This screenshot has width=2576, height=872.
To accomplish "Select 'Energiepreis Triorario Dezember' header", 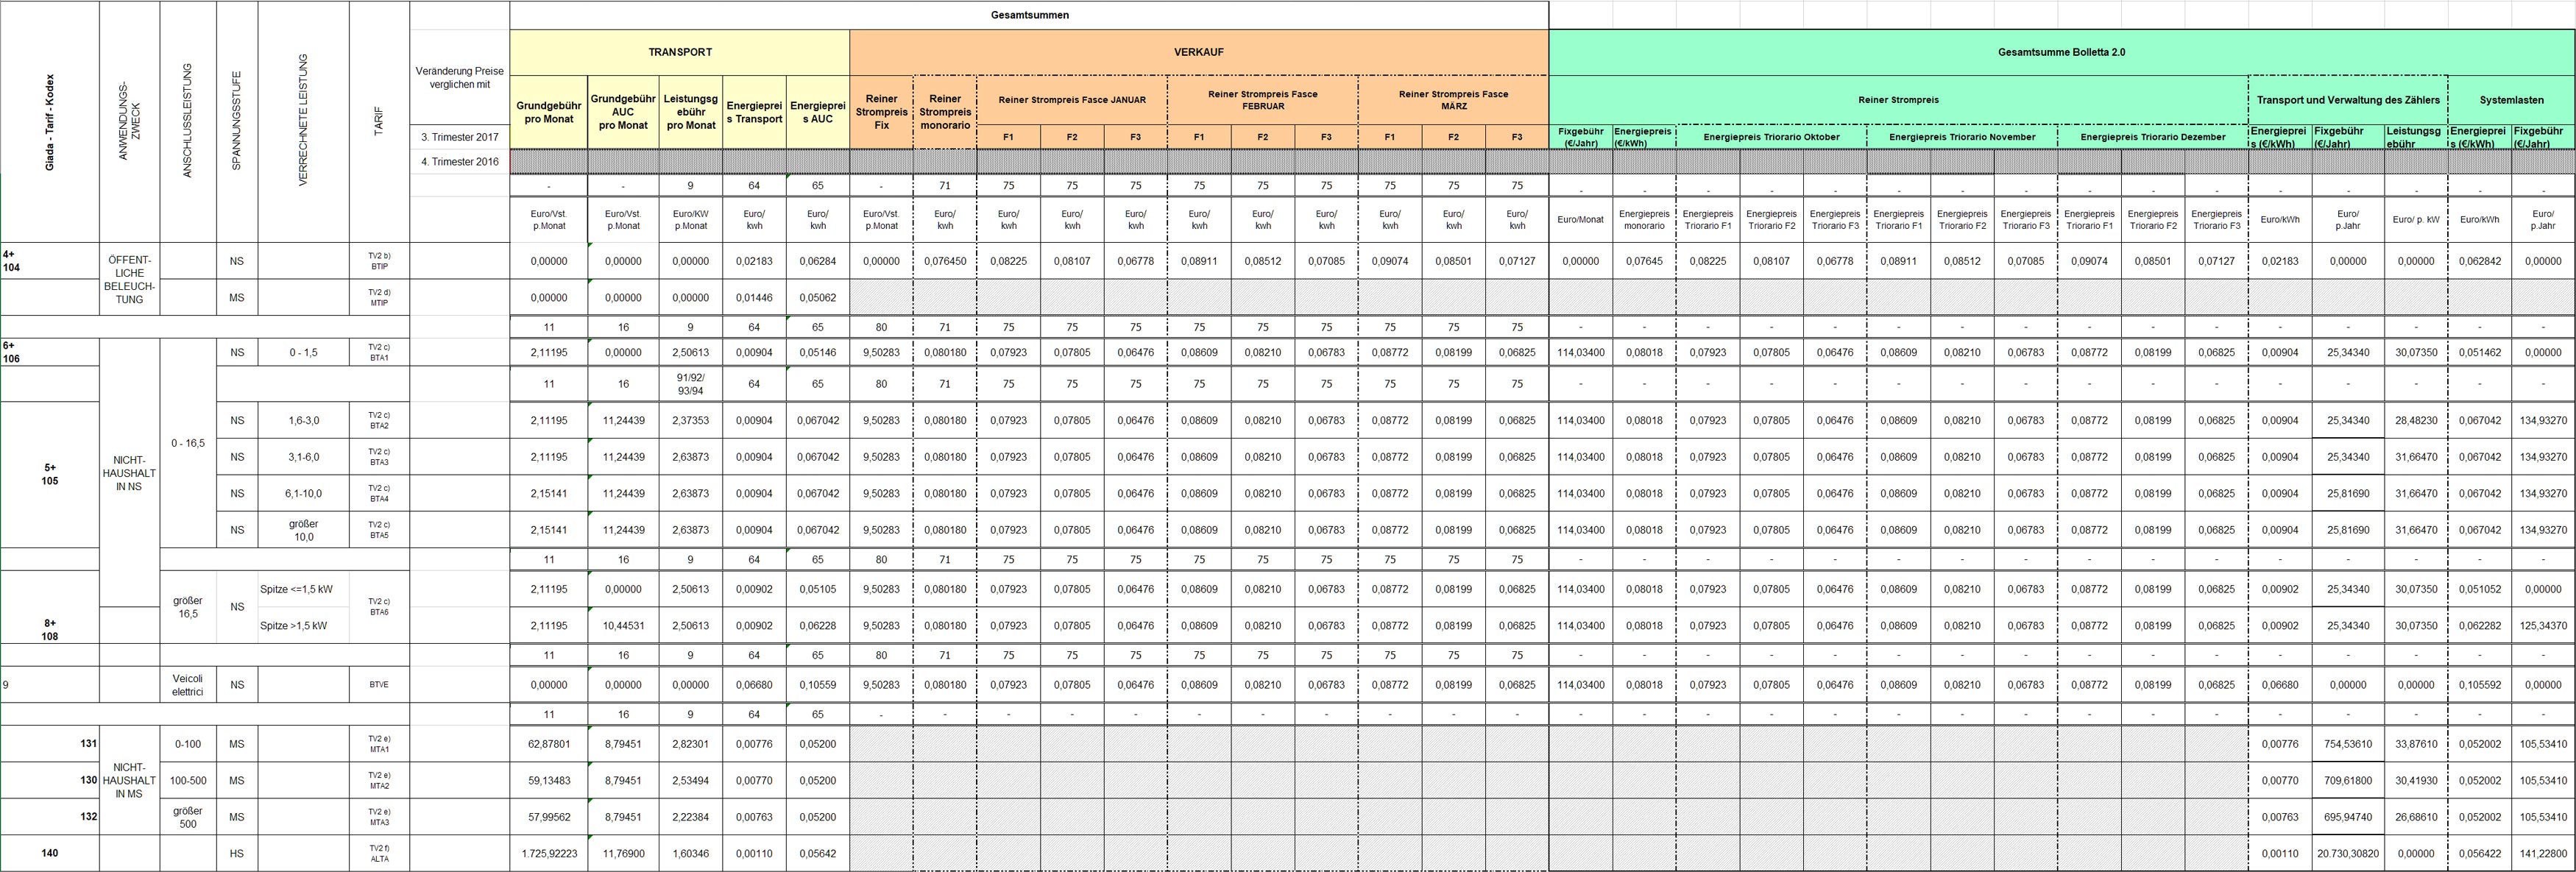I will coord(2153,137).
